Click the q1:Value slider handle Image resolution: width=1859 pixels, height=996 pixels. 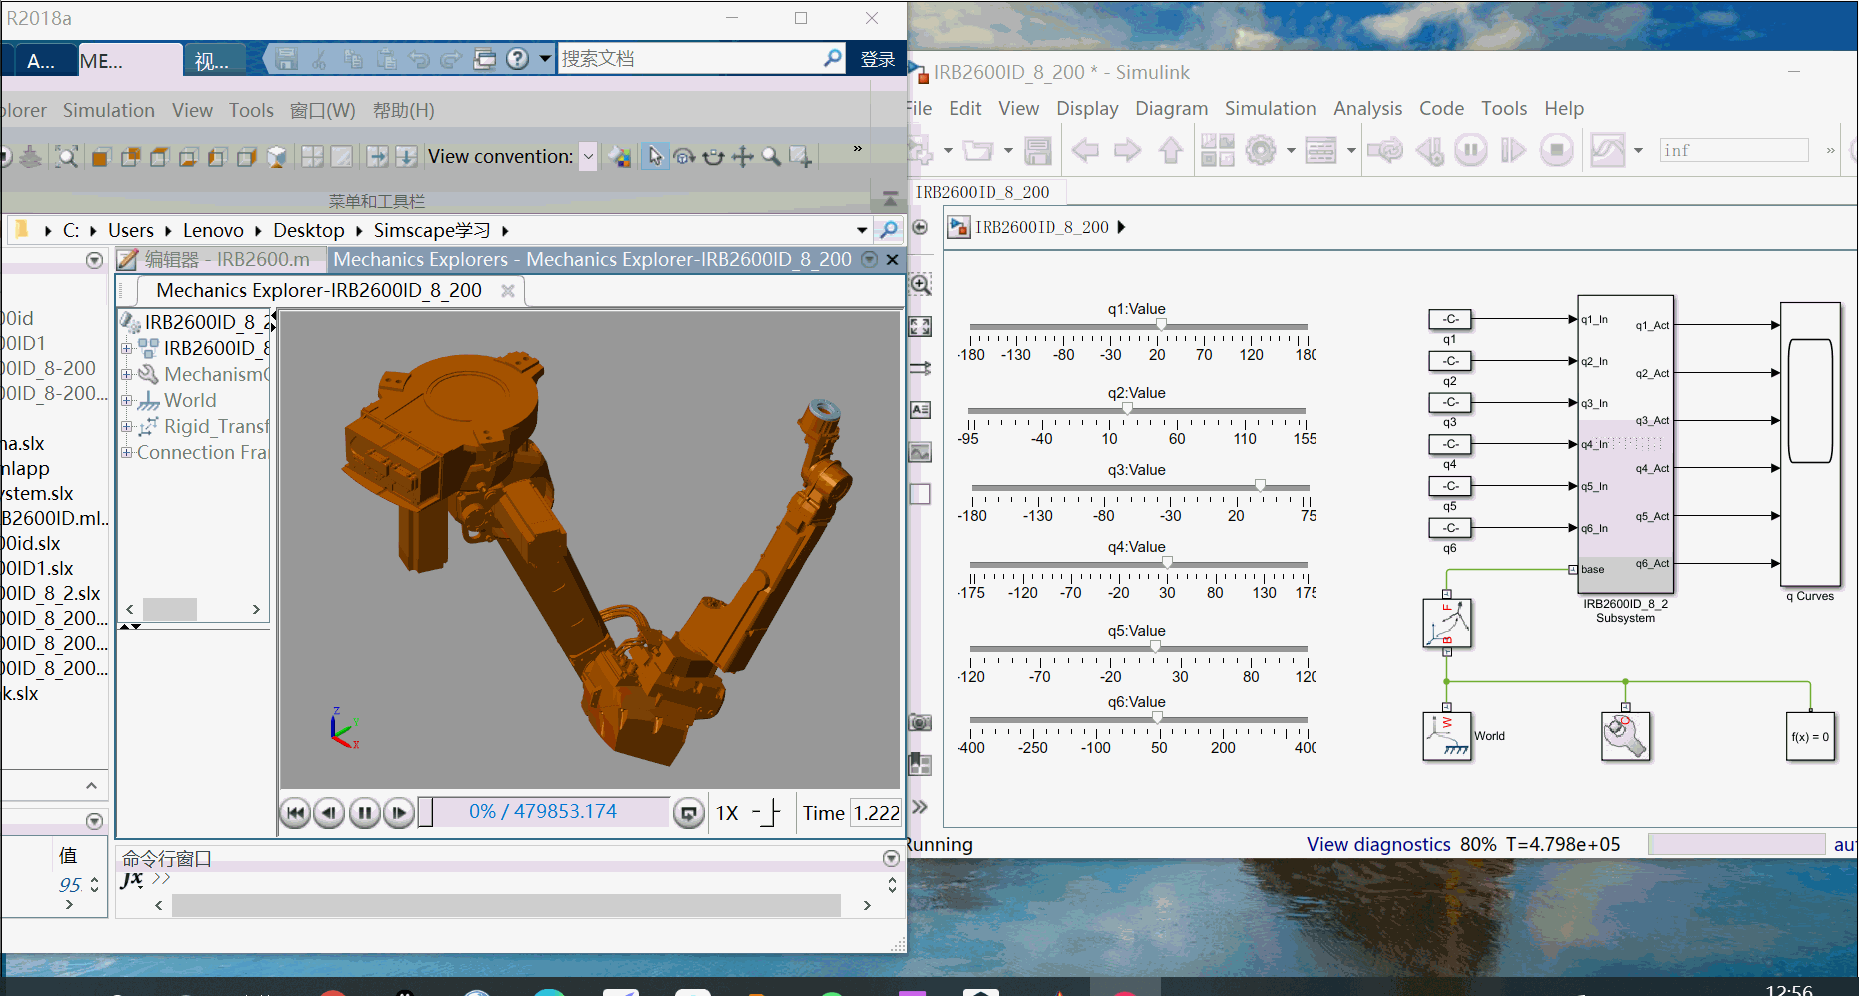(1161, 325)
